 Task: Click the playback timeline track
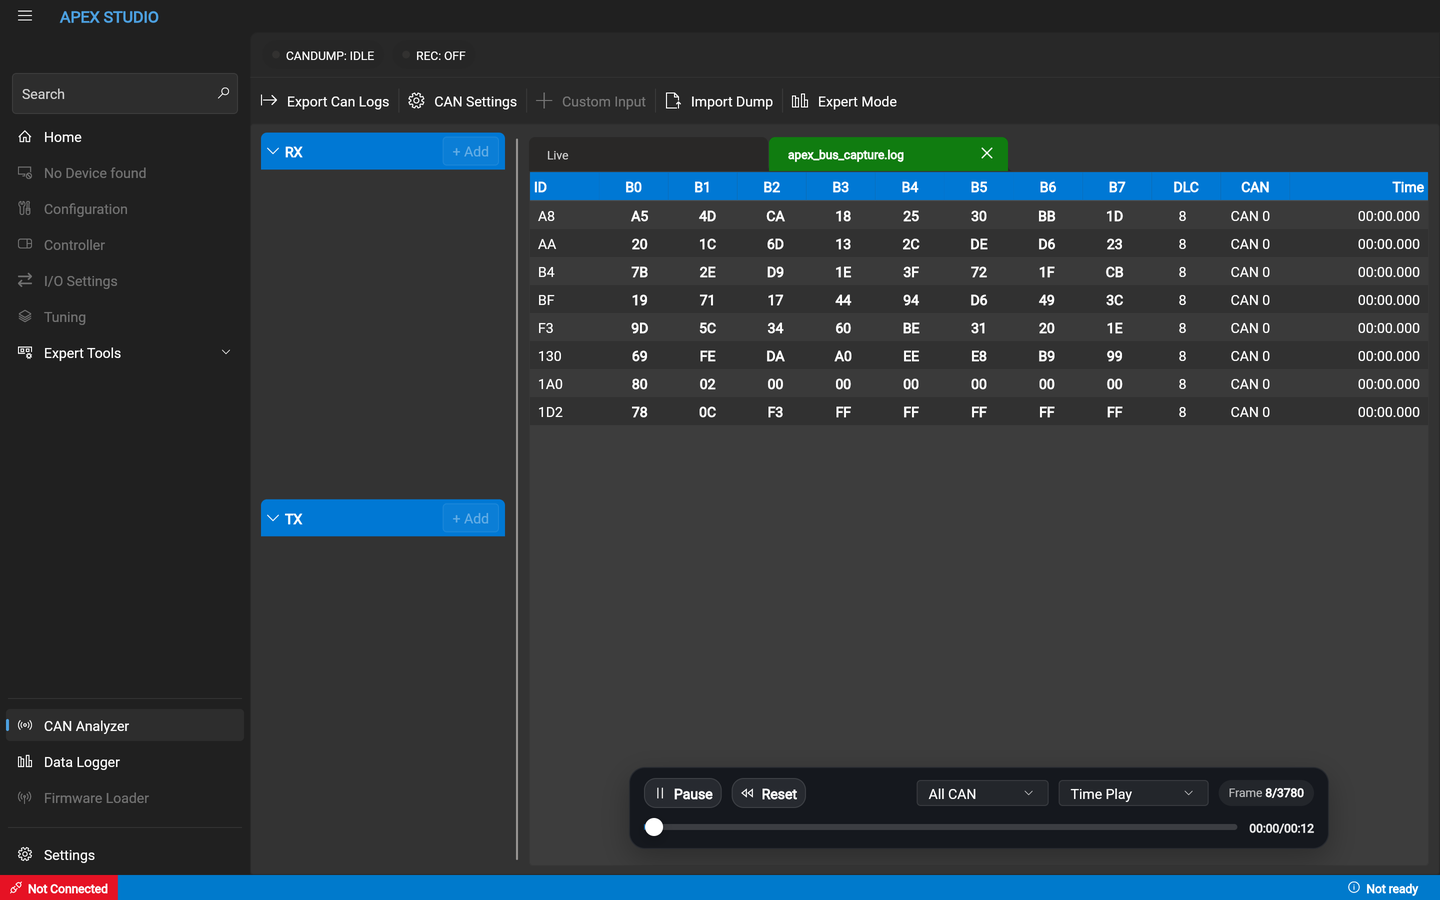click(x=945, y=827)
